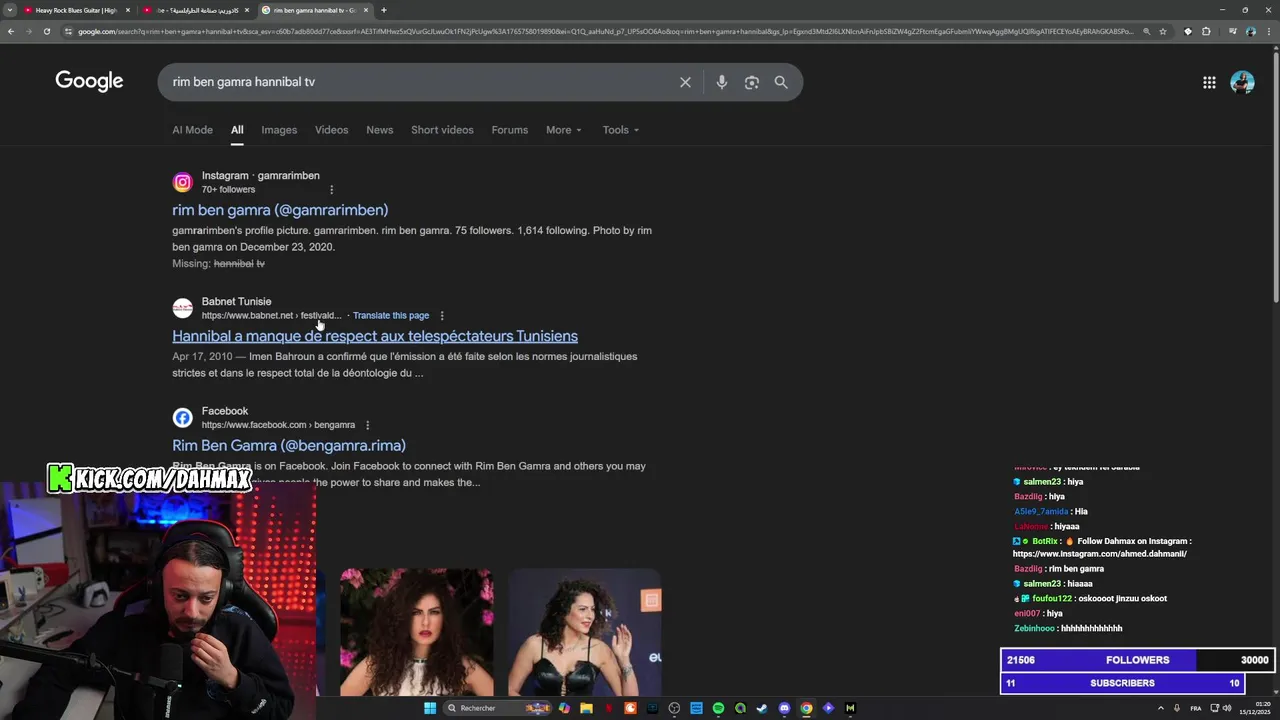
Task: Clear the Google search box text
Action: tap(685, 82)
